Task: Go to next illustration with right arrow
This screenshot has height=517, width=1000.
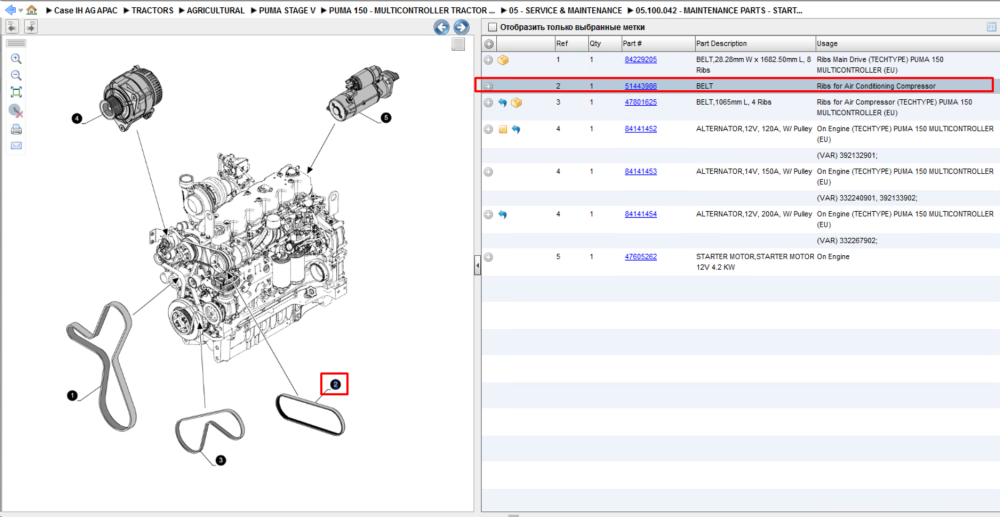Action: click(461, 27)
